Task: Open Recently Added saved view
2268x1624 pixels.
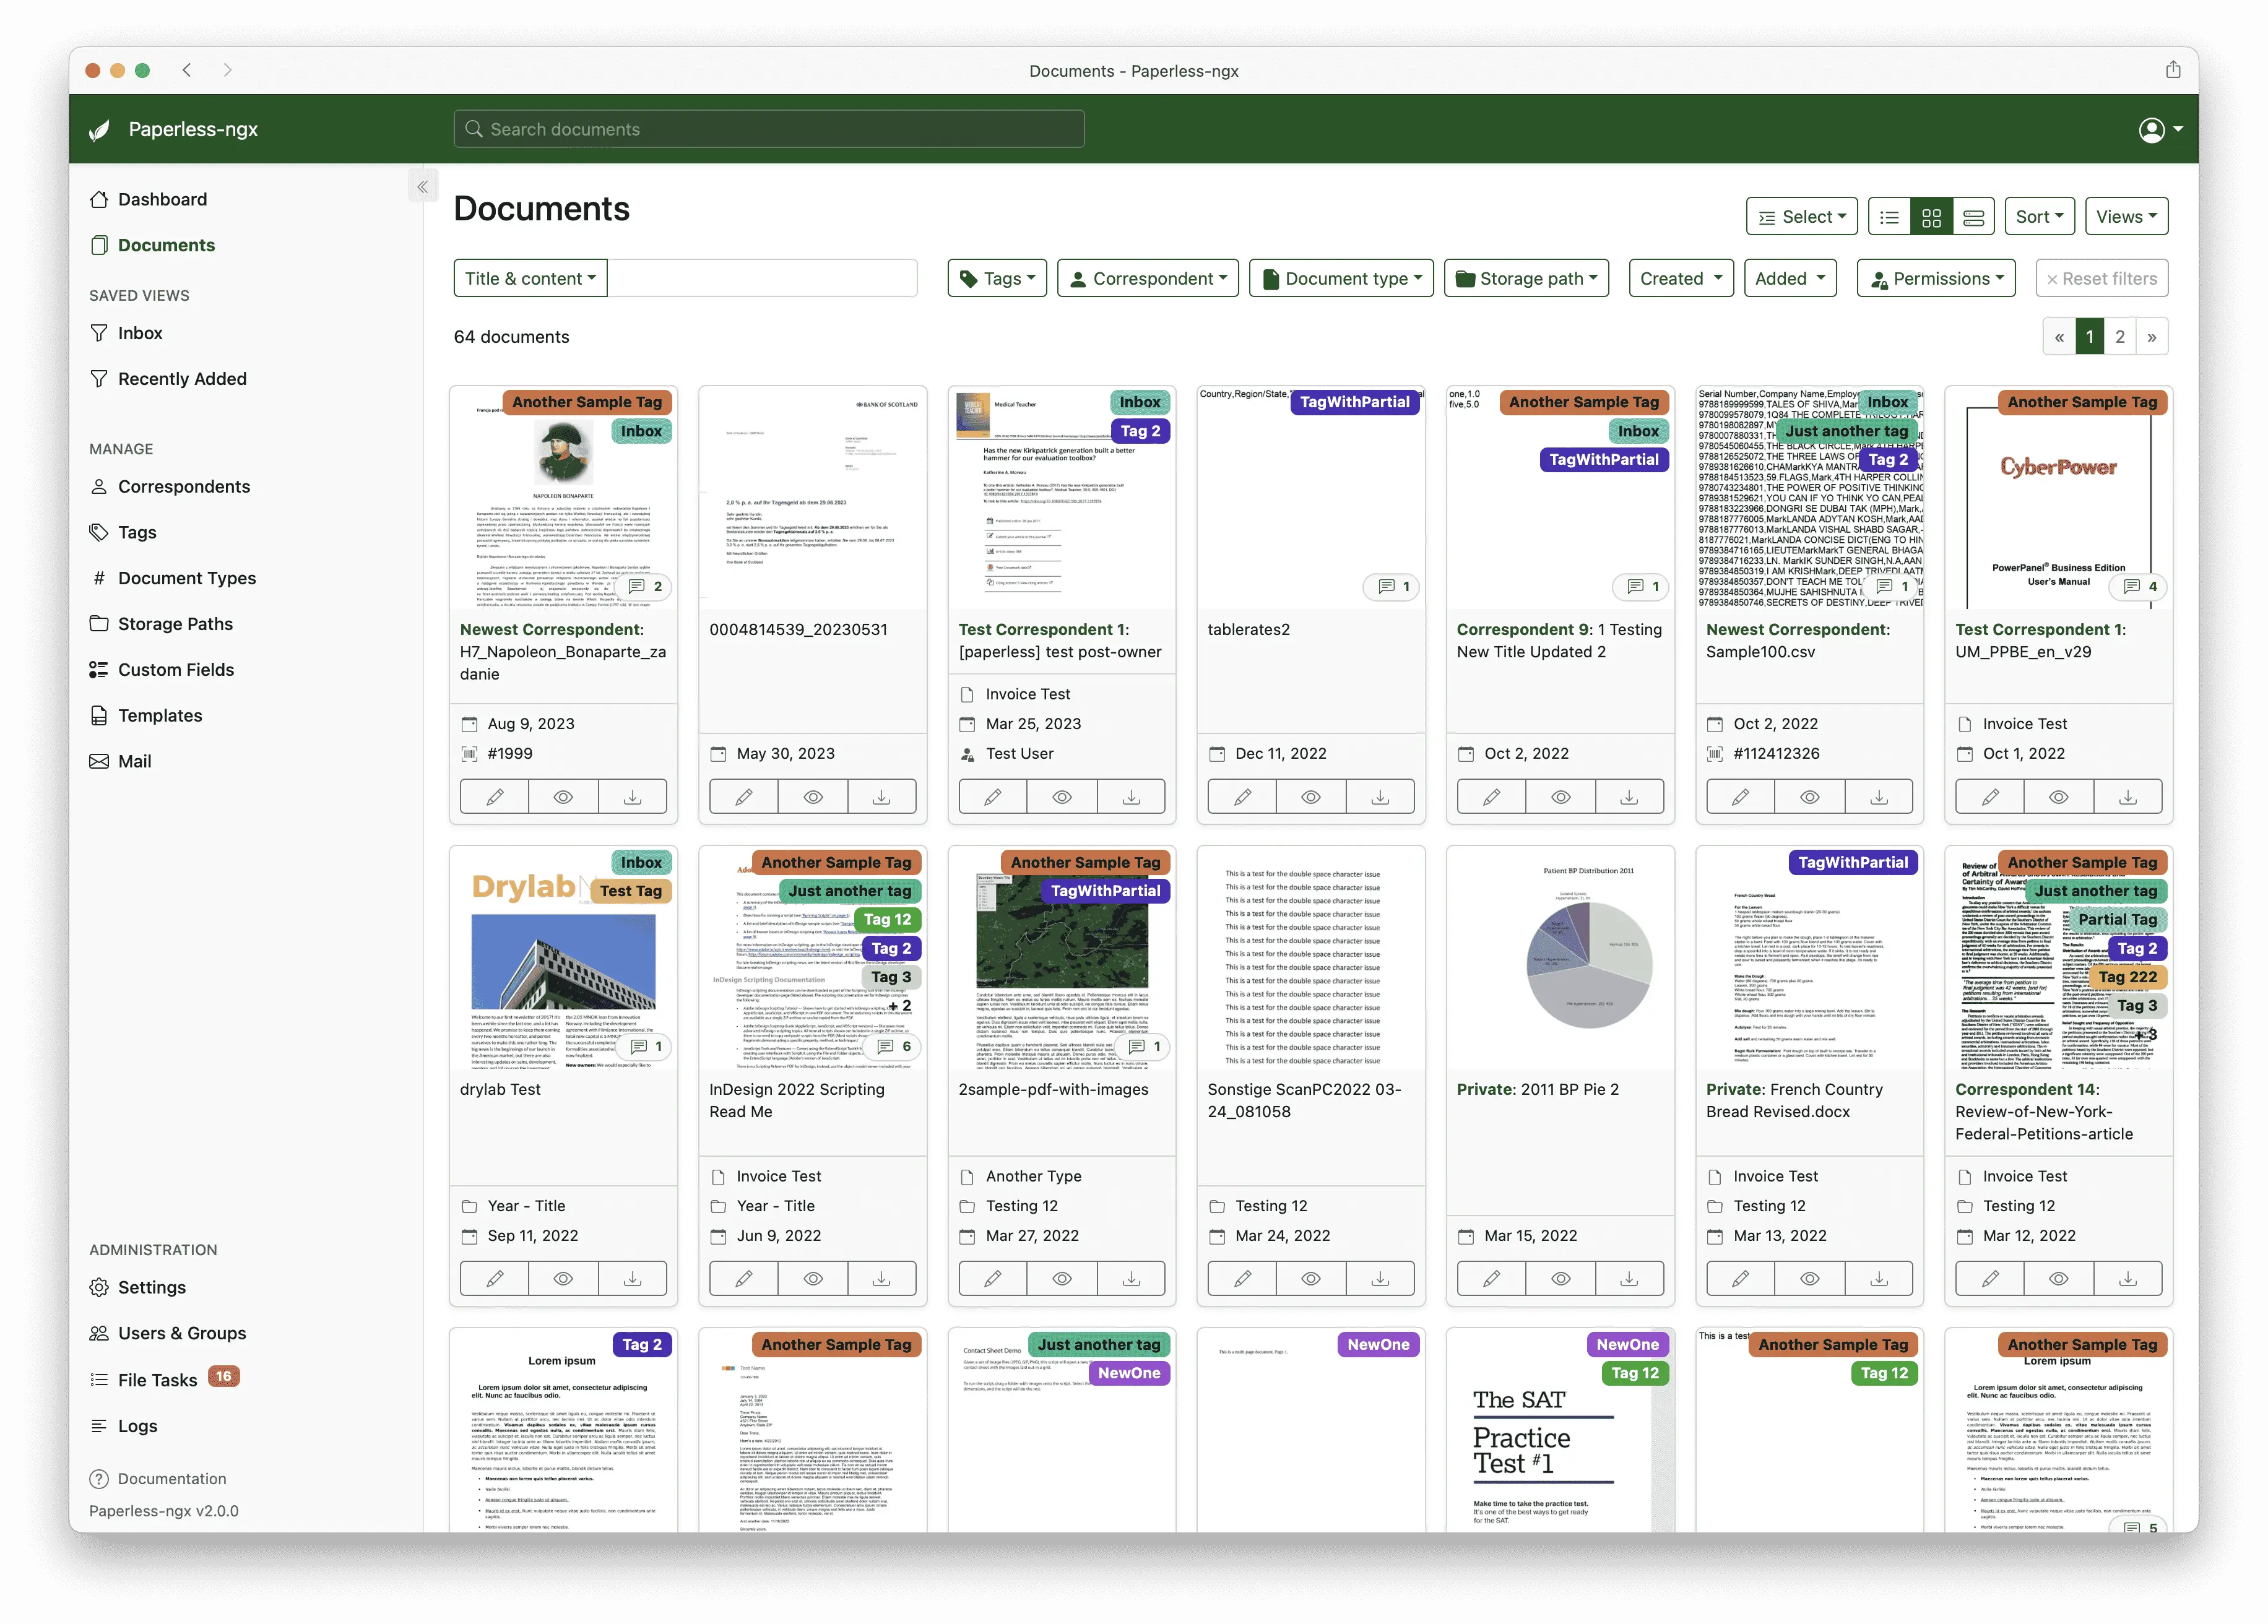Action: (x=183, y=376)
